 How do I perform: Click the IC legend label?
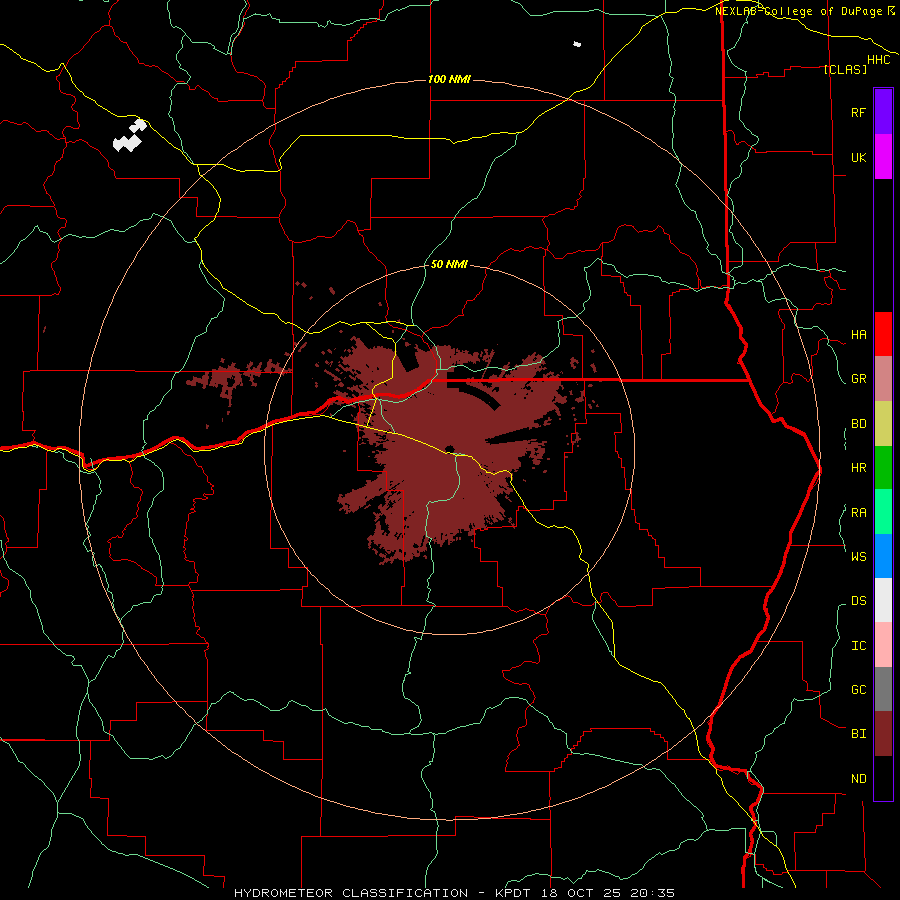coord(858,645)
